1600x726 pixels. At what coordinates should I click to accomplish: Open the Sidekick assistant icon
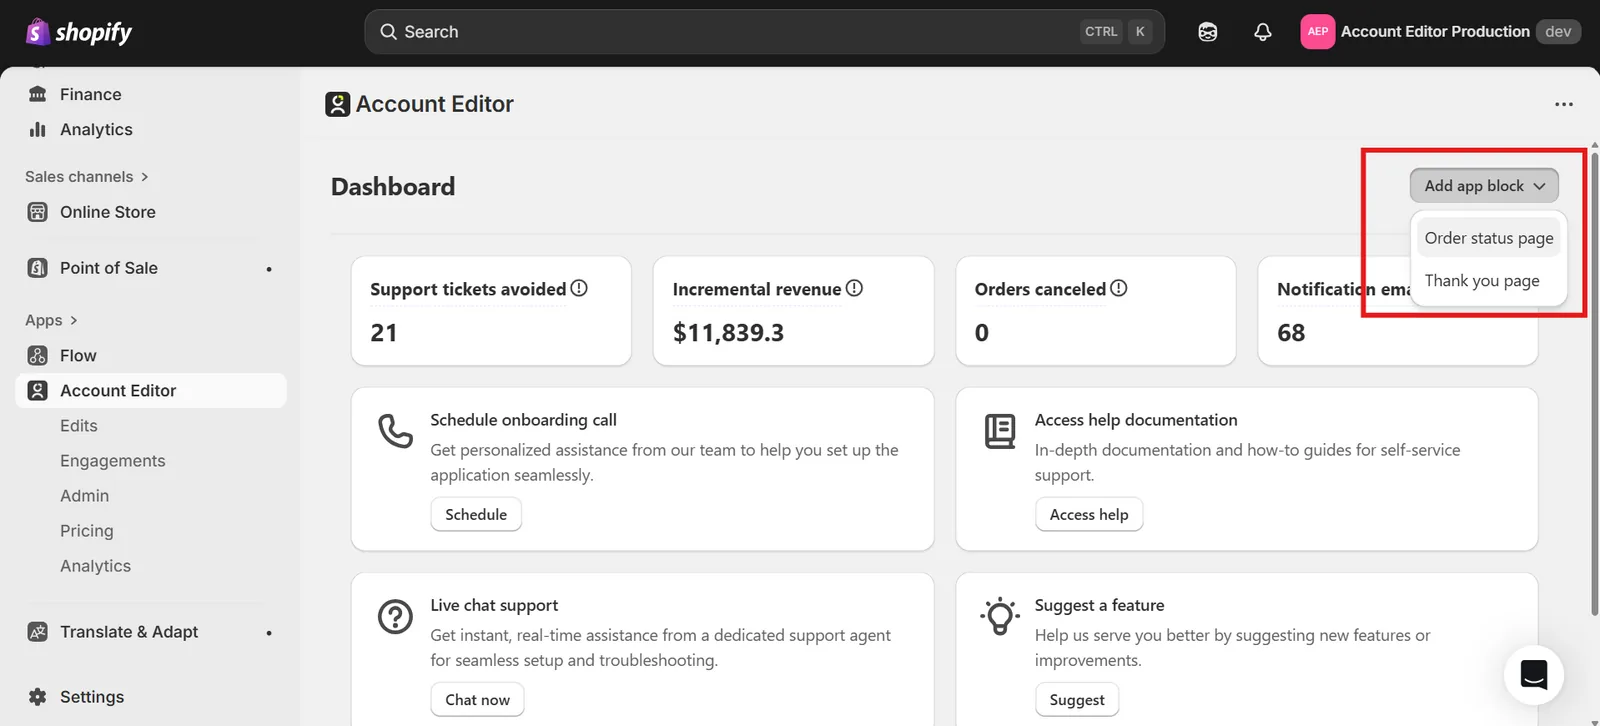[1208, 32]
